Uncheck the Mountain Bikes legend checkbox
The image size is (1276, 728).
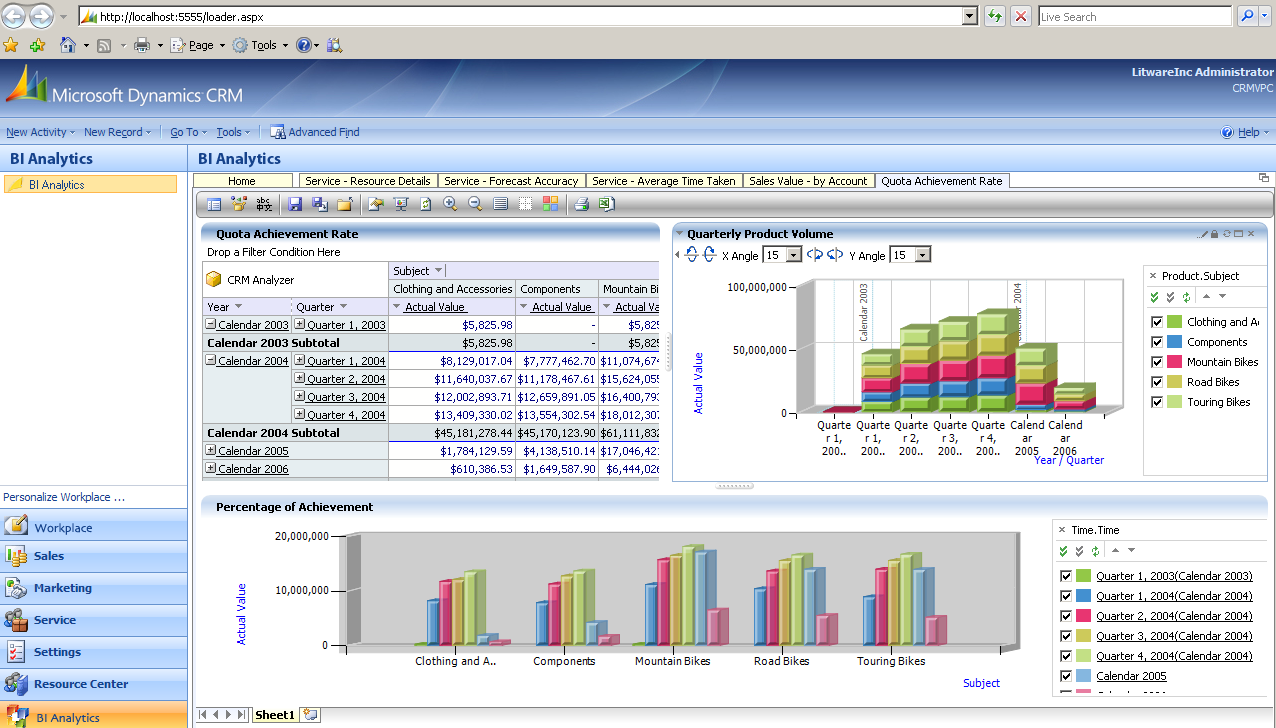(1157, 362)
